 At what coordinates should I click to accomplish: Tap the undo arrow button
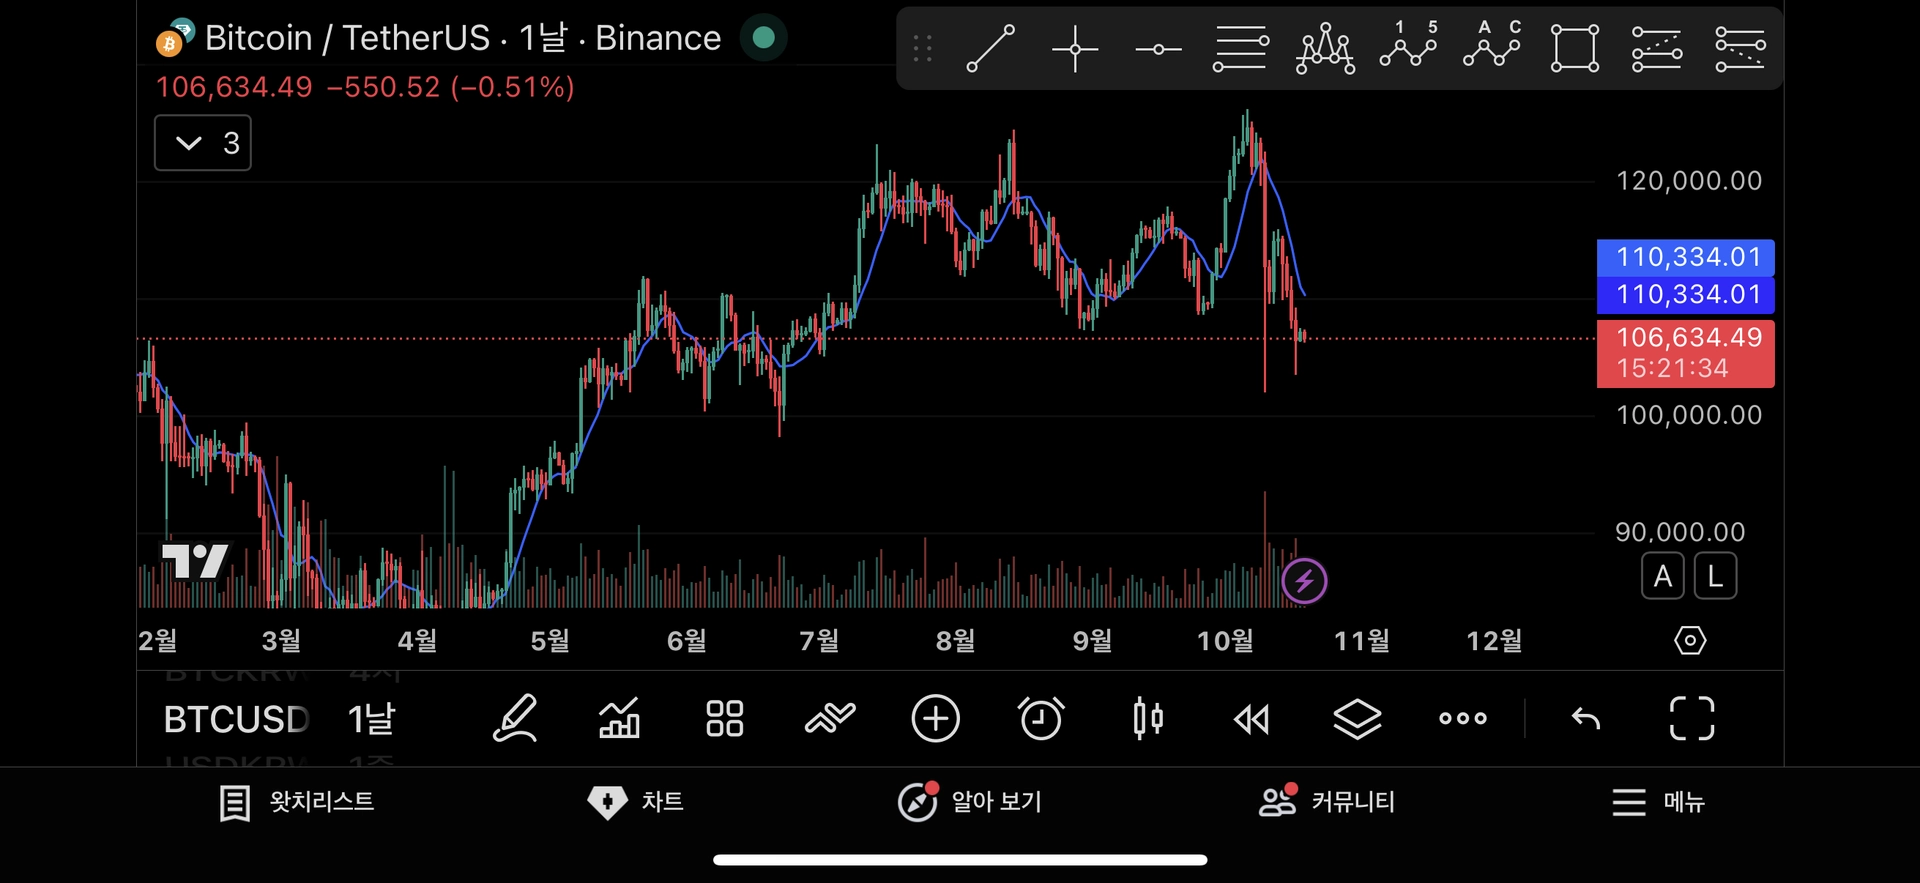1586,718
